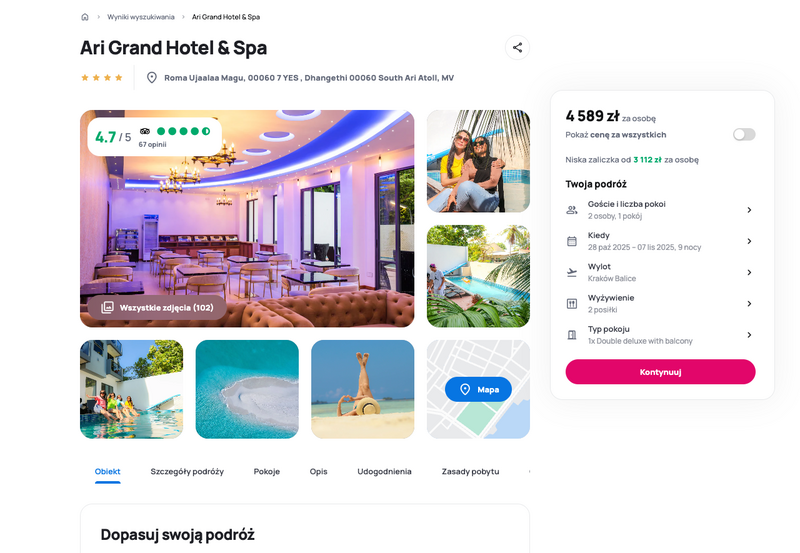Switch to the Pokoje tab
Image resolution: width=800 pixels, height=553 pixels.
267,471
